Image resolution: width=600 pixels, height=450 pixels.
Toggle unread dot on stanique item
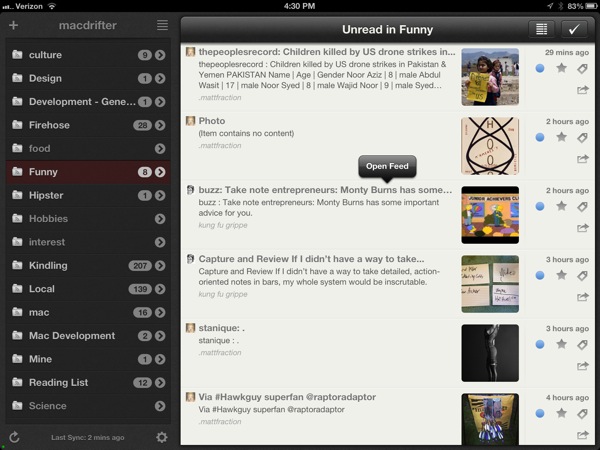click(x=540, y=344)
